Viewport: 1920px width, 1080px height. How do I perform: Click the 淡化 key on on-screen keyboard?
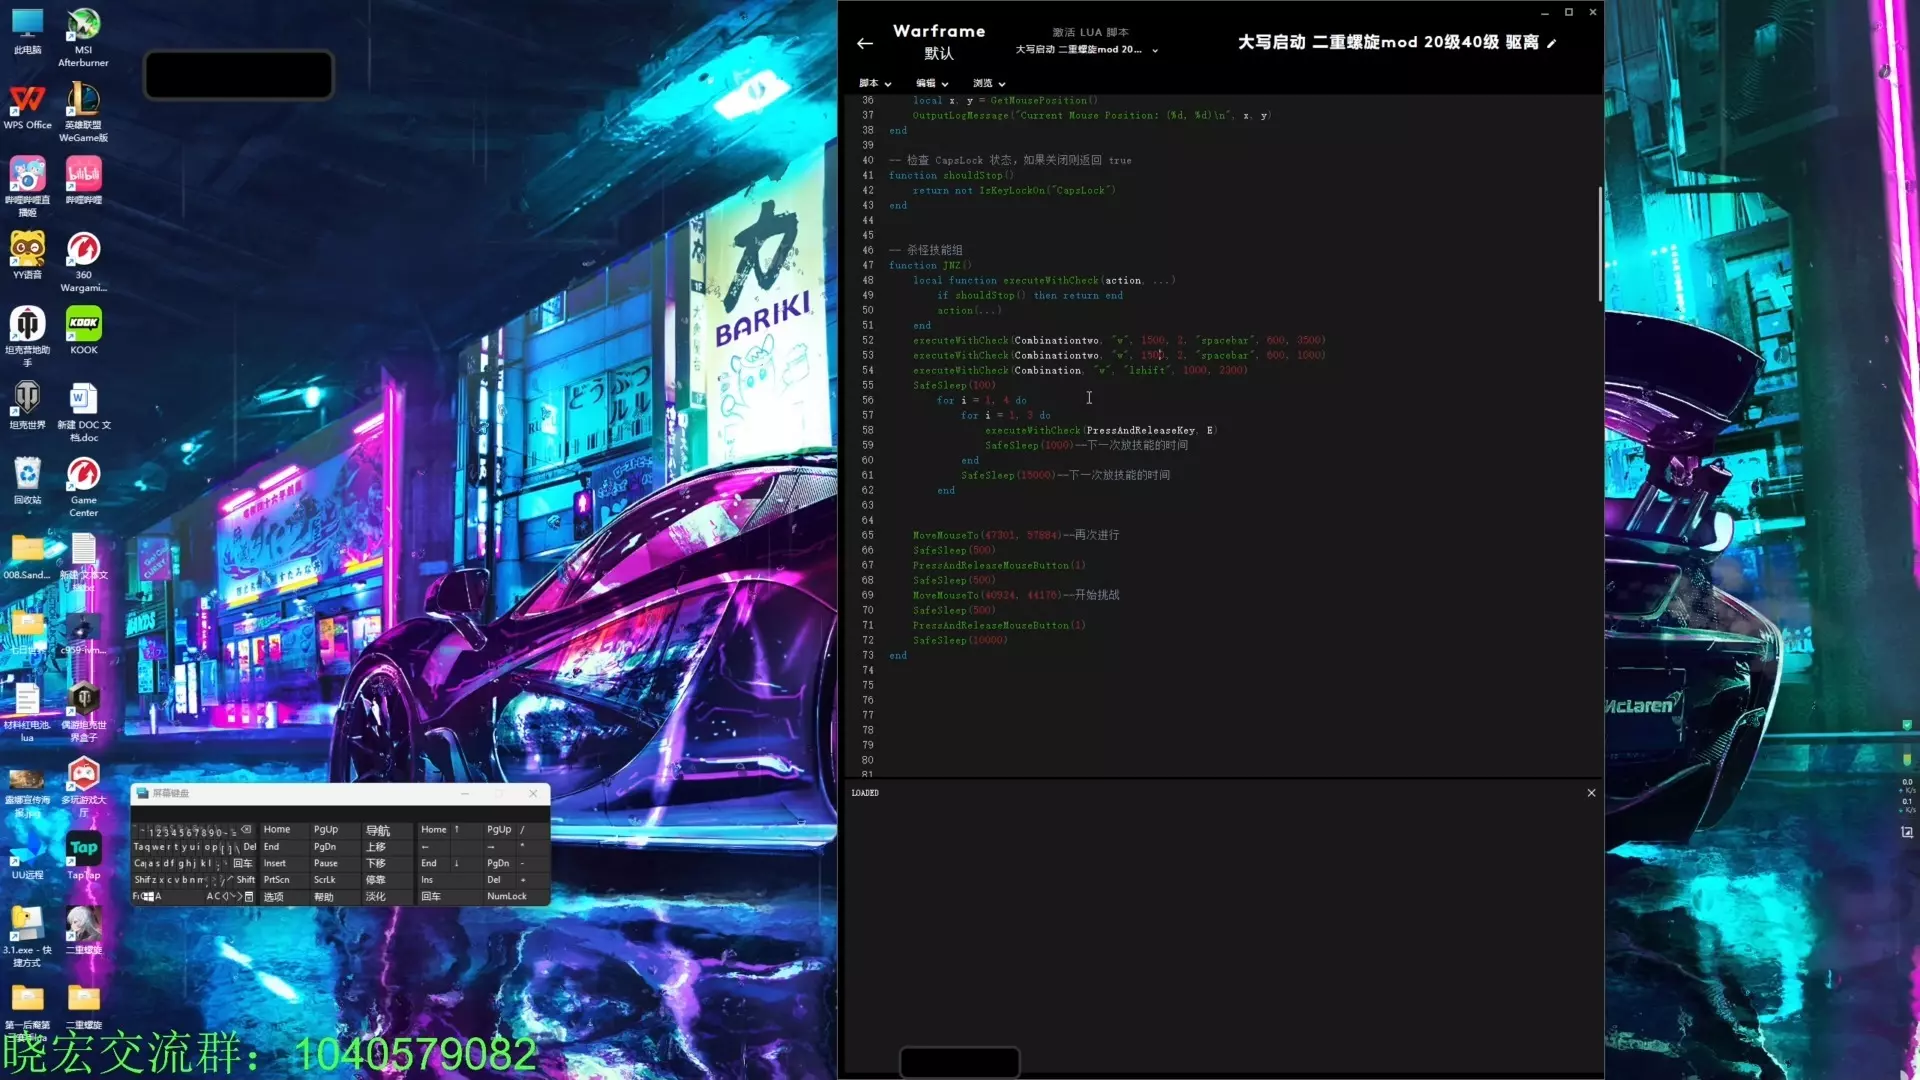point(375,896)
